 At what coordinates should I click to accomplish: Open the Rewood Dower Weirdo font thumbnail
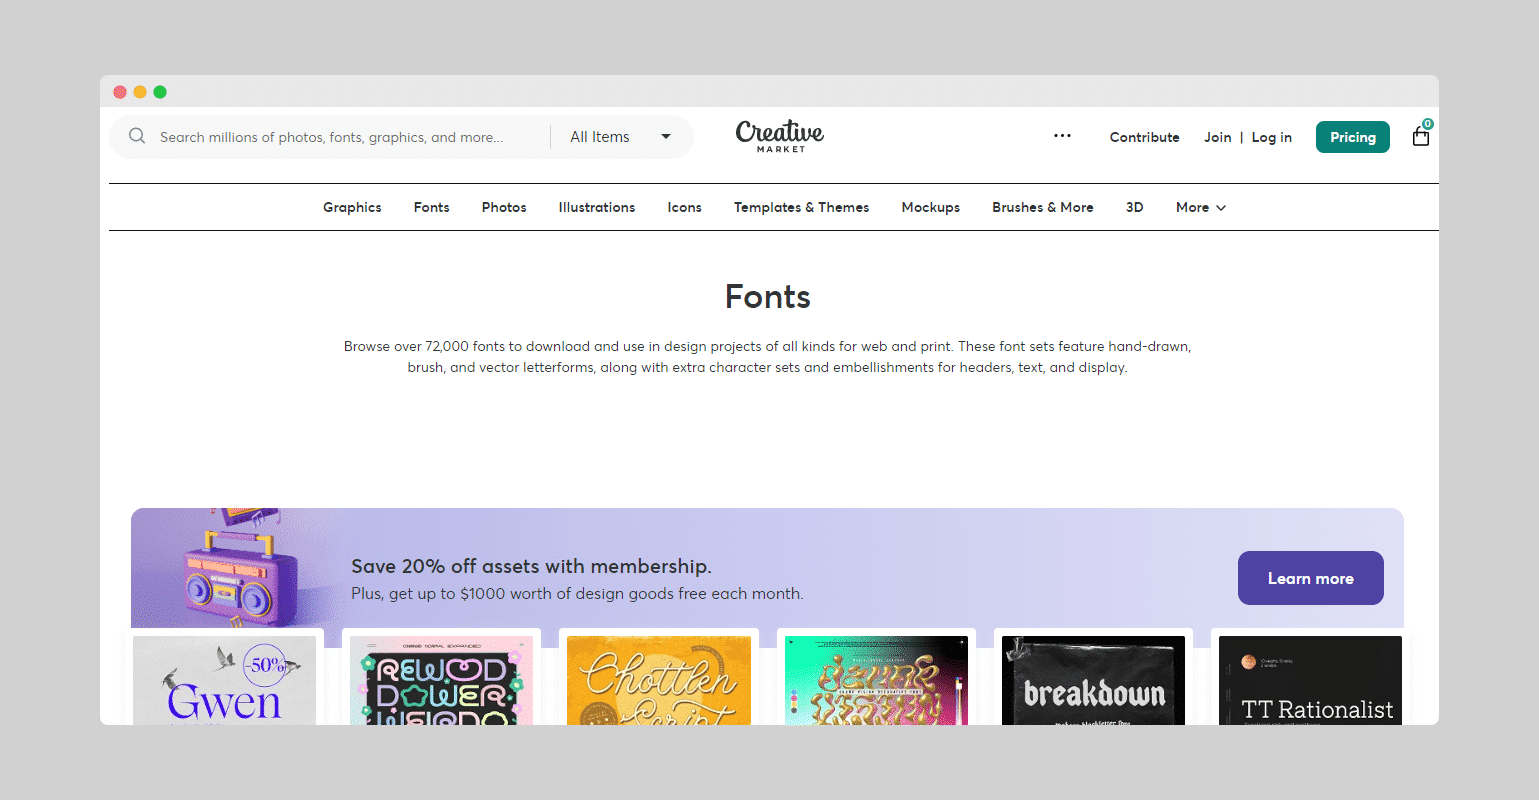click(x=442, y=680)
